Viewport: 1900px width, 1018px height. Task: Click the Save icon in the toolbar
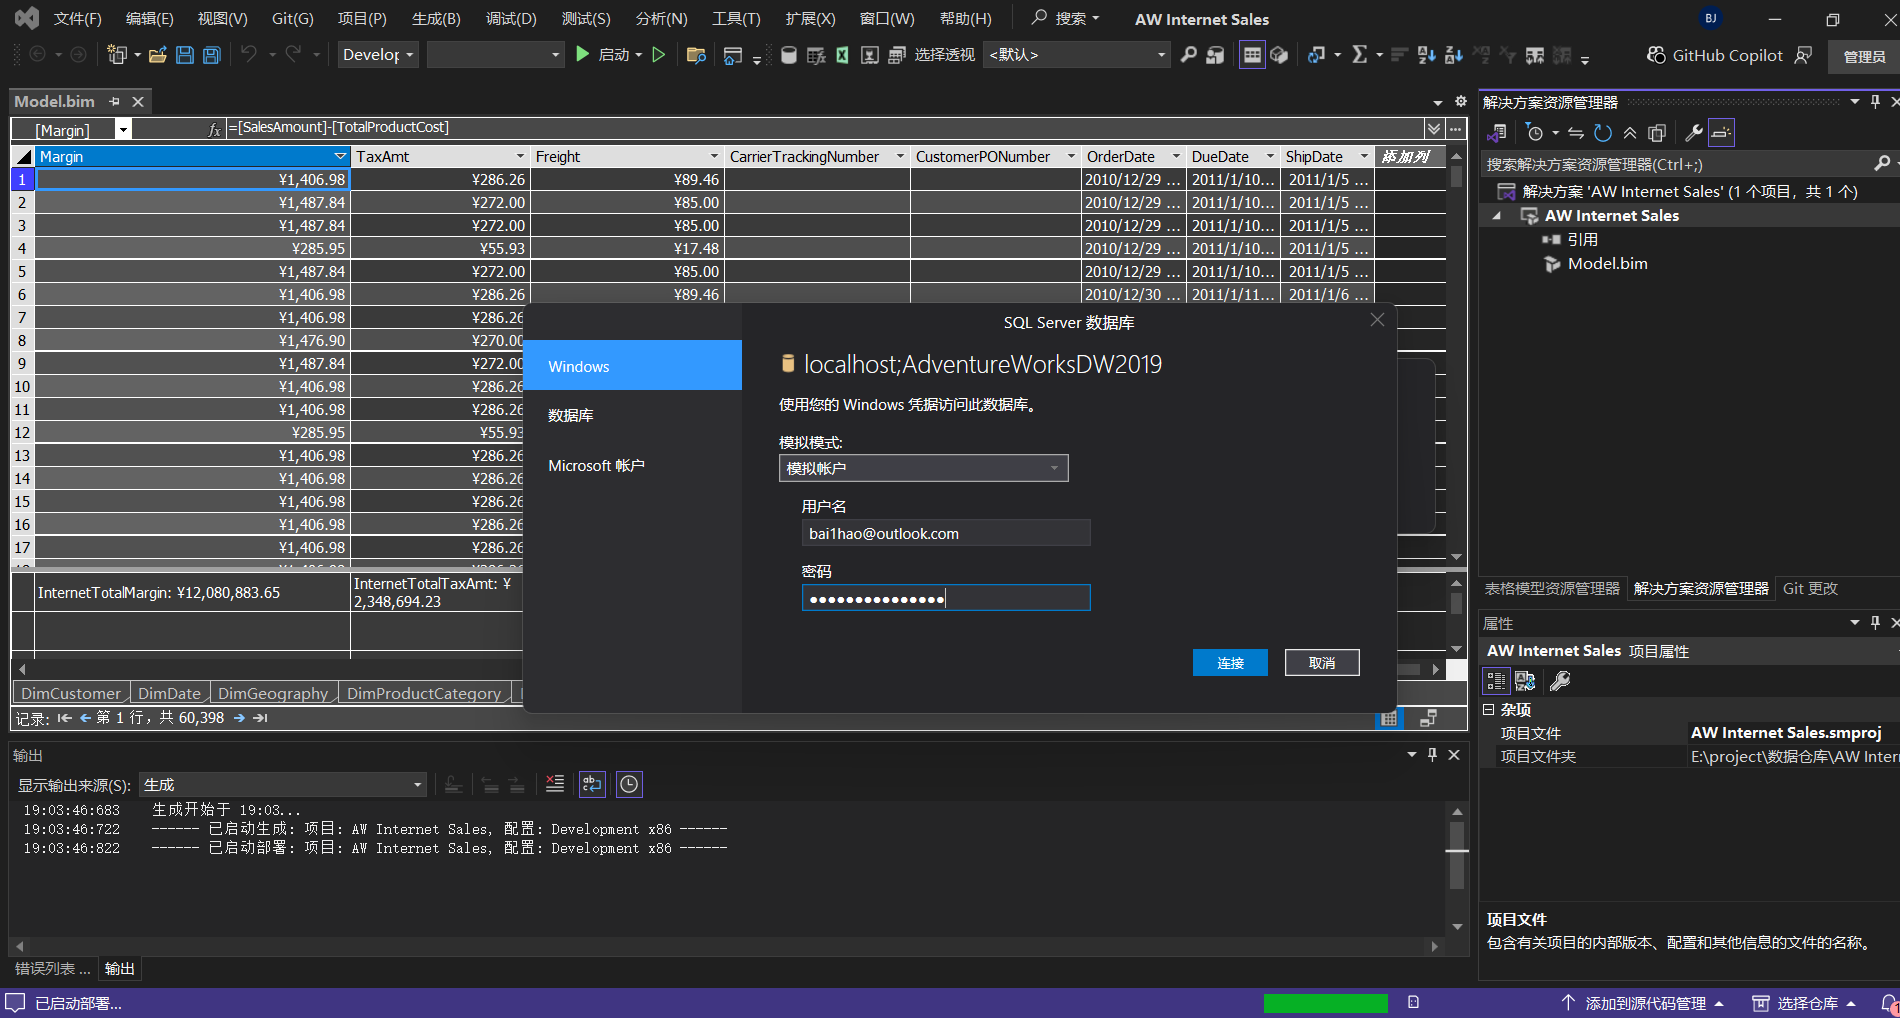coord(185,55)
